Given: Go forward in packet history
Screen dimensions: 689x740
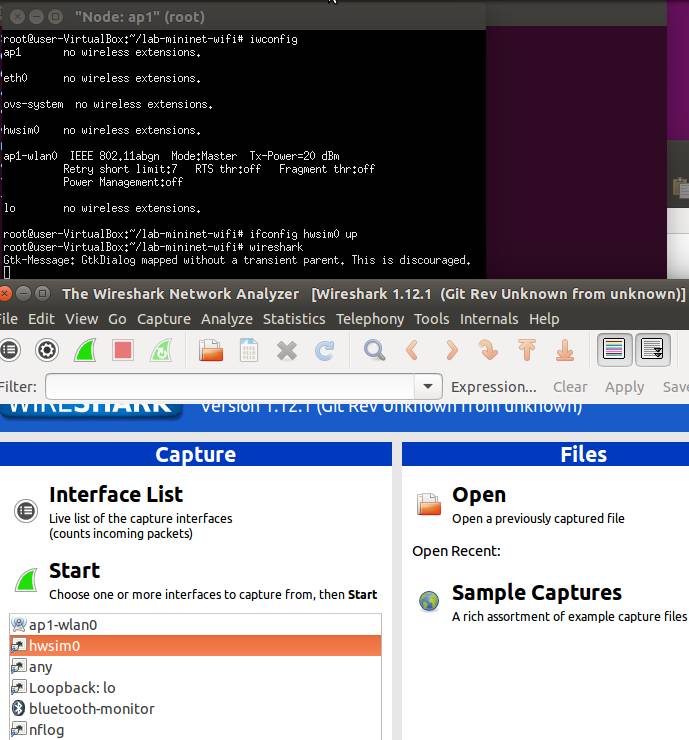Looking at the screenshot, I should point(452,350).
